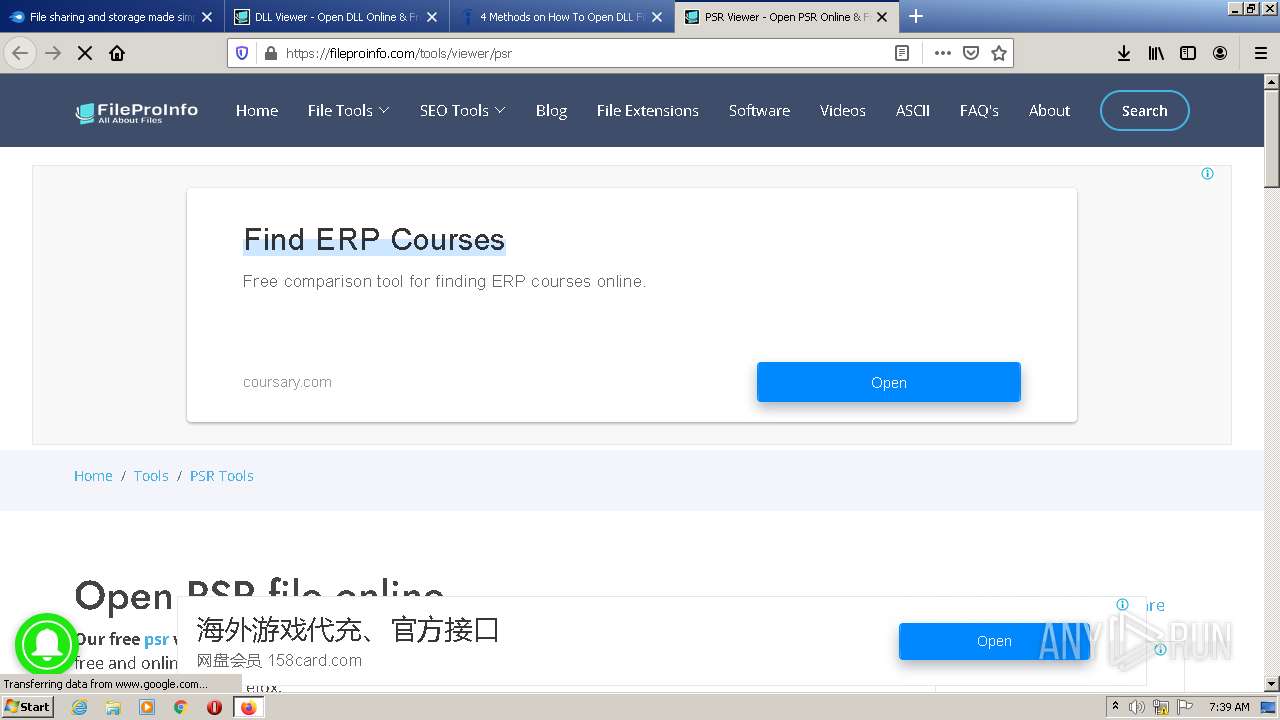Open About menu item
The width and height of the screenshot is (1280, 720).
tap(1049, 111)
